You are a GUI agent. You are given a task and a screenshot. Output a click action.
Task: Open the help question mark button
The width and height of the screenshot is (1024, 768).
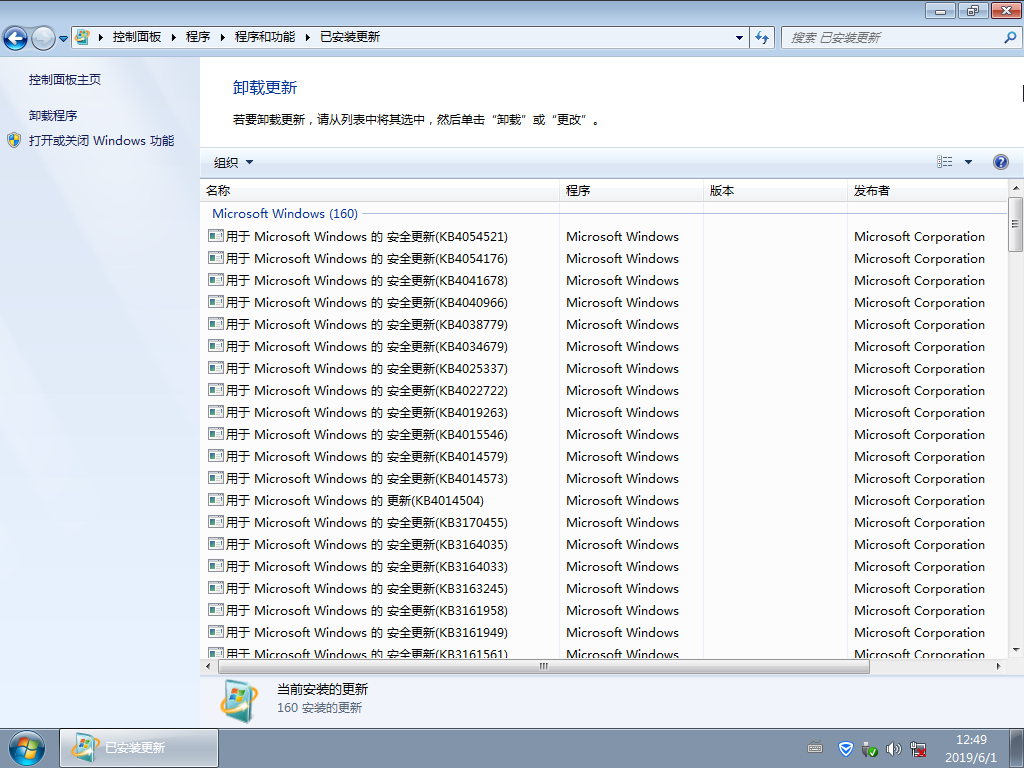tap(1000, 162)
